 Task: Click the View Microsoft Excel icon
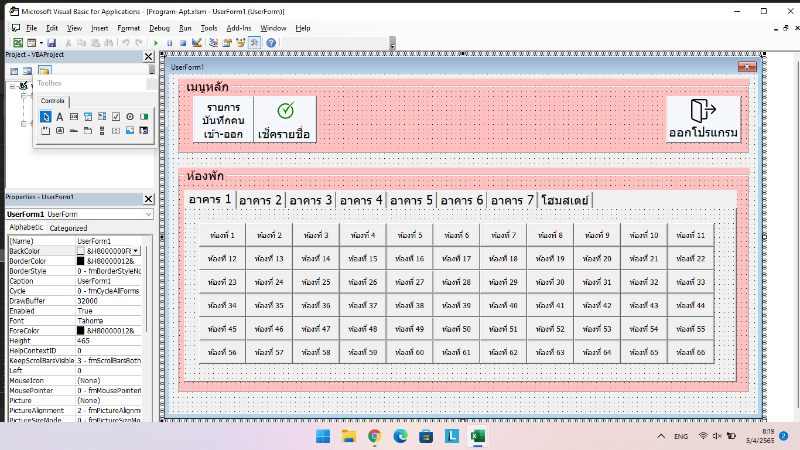[x=18, y=44]
